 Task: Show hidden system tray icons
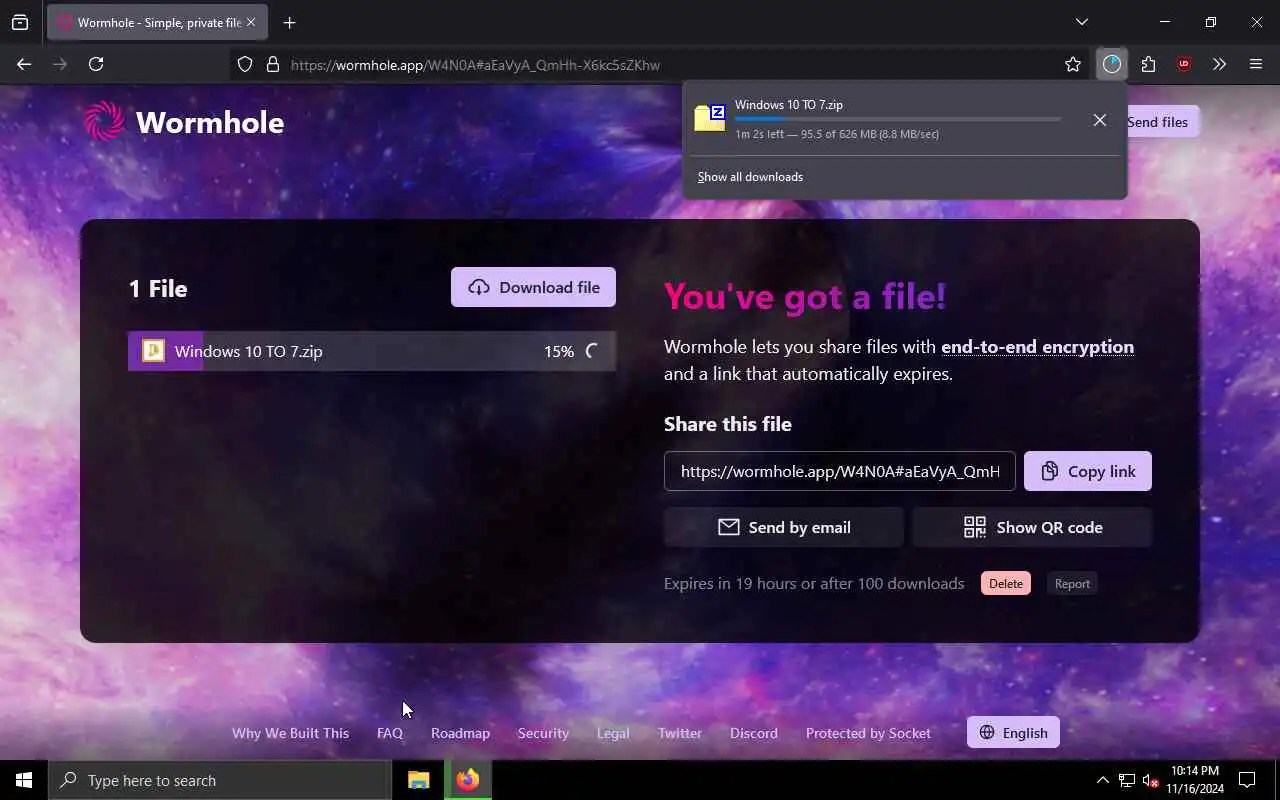(1102, 780)
